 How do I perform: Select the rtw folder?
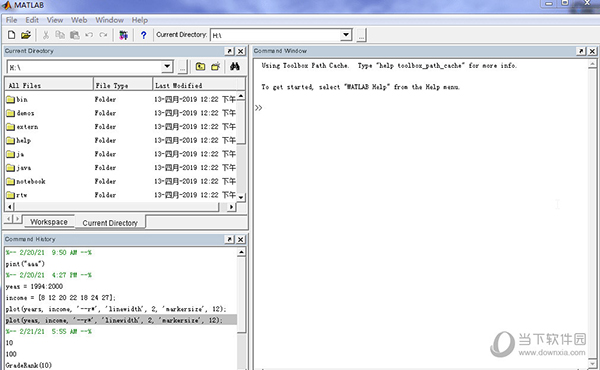coord(17,195)
